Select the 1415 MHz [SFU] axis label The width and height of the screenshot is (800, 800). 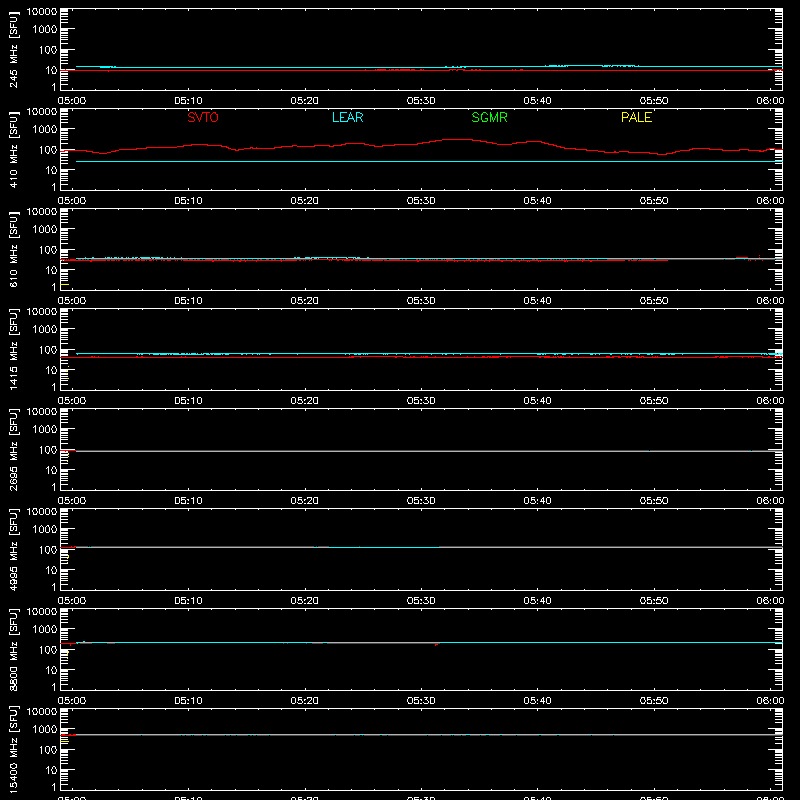click(x=14, y=349)
